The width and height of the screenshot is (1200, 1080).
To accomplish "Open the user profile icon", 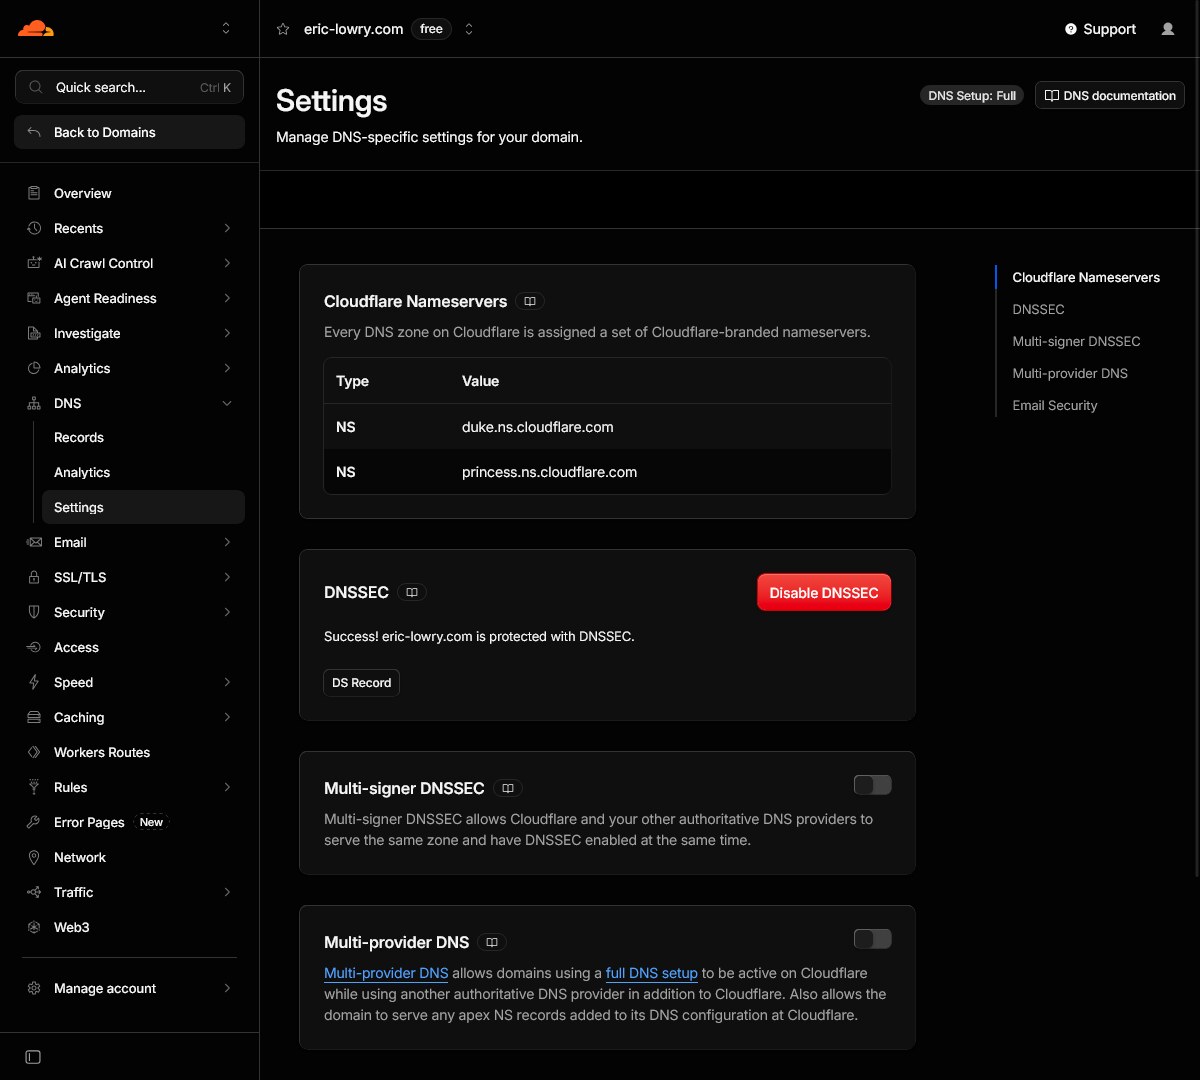I will 1168,29.
